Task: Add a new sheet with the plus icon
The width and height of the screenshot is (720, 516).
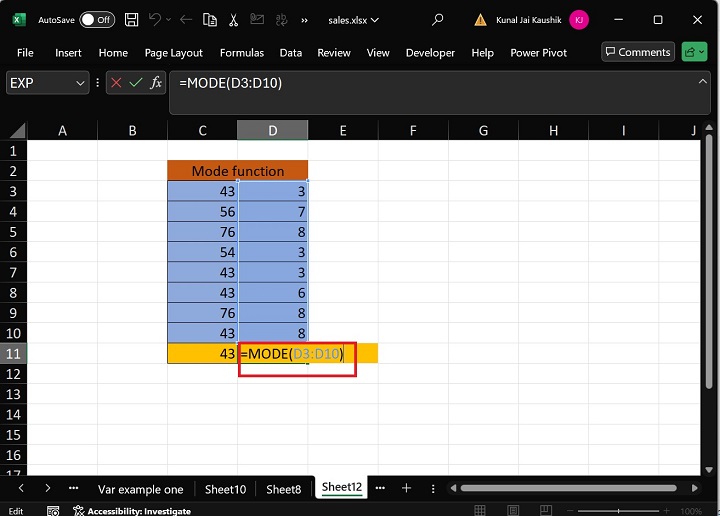Action: (406, 488)
